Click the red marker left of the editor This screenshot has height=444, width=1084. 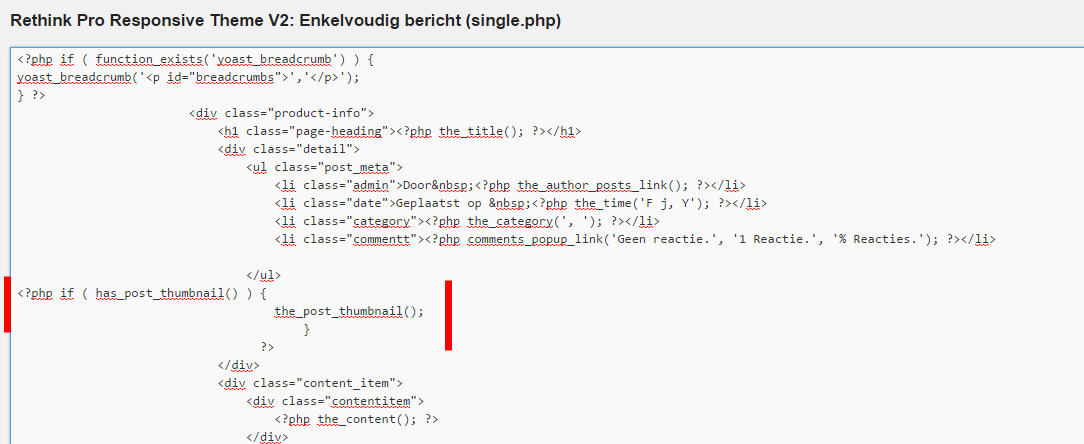point(7,304)
